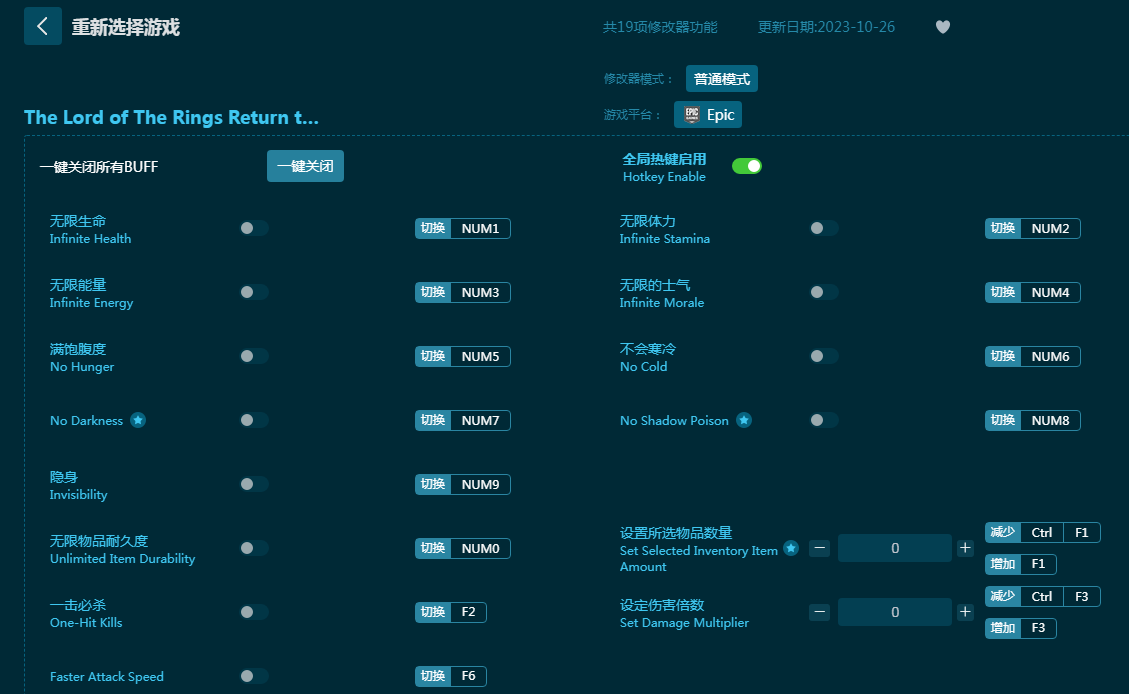Click star badge next to Set Selected Inventory Item
The image size is (1129, 694).
791,549
